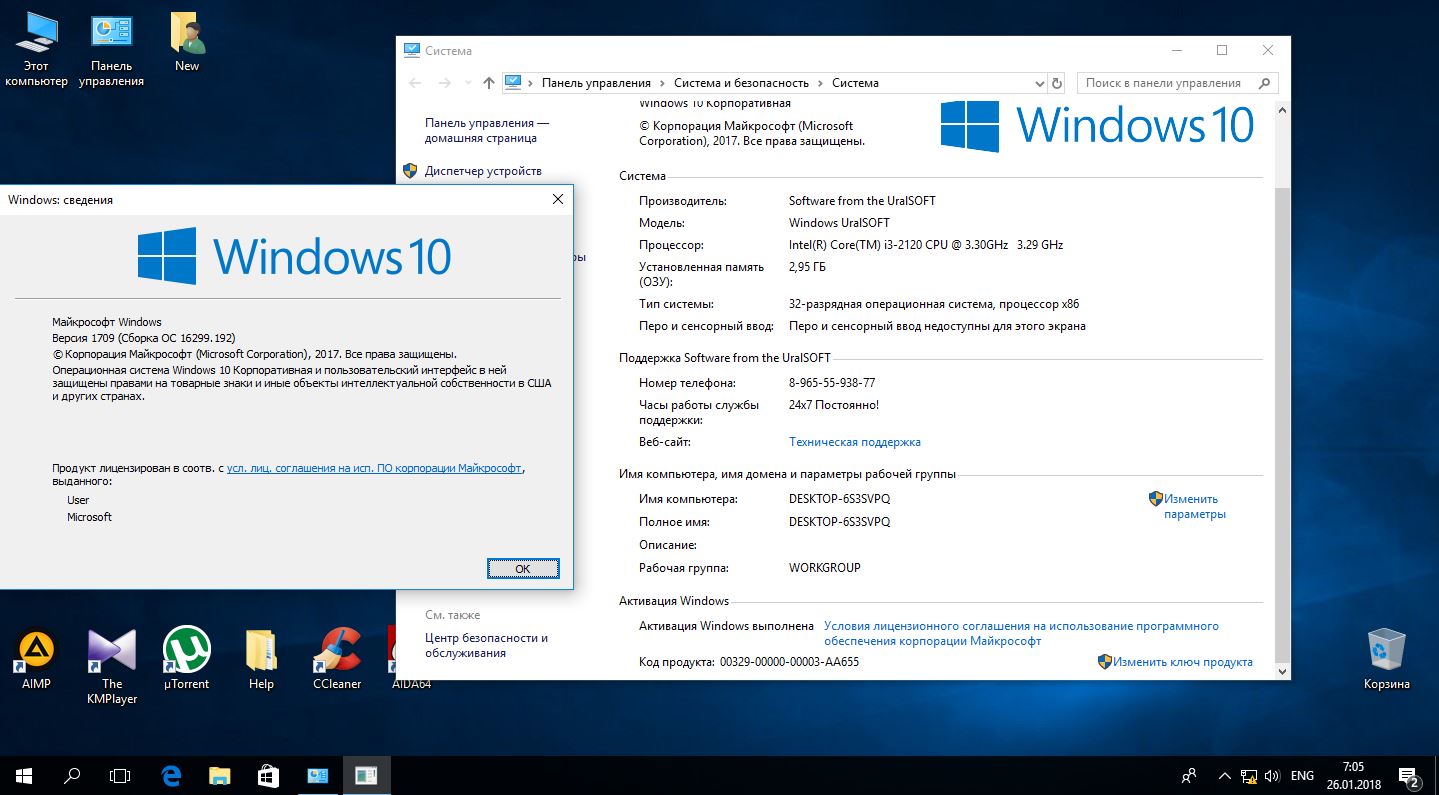Open CCleaner desktop shortcut
Viewport: 1439px width, 795px height.
337,650
